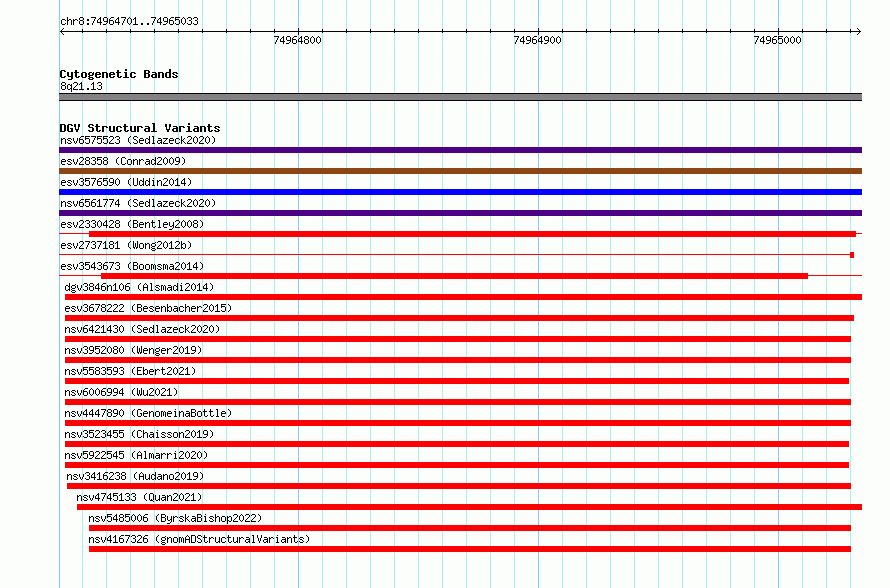Open variant esv2737181 (Wong2012b) label
890x588 pixels.
(x=126, y=245)
